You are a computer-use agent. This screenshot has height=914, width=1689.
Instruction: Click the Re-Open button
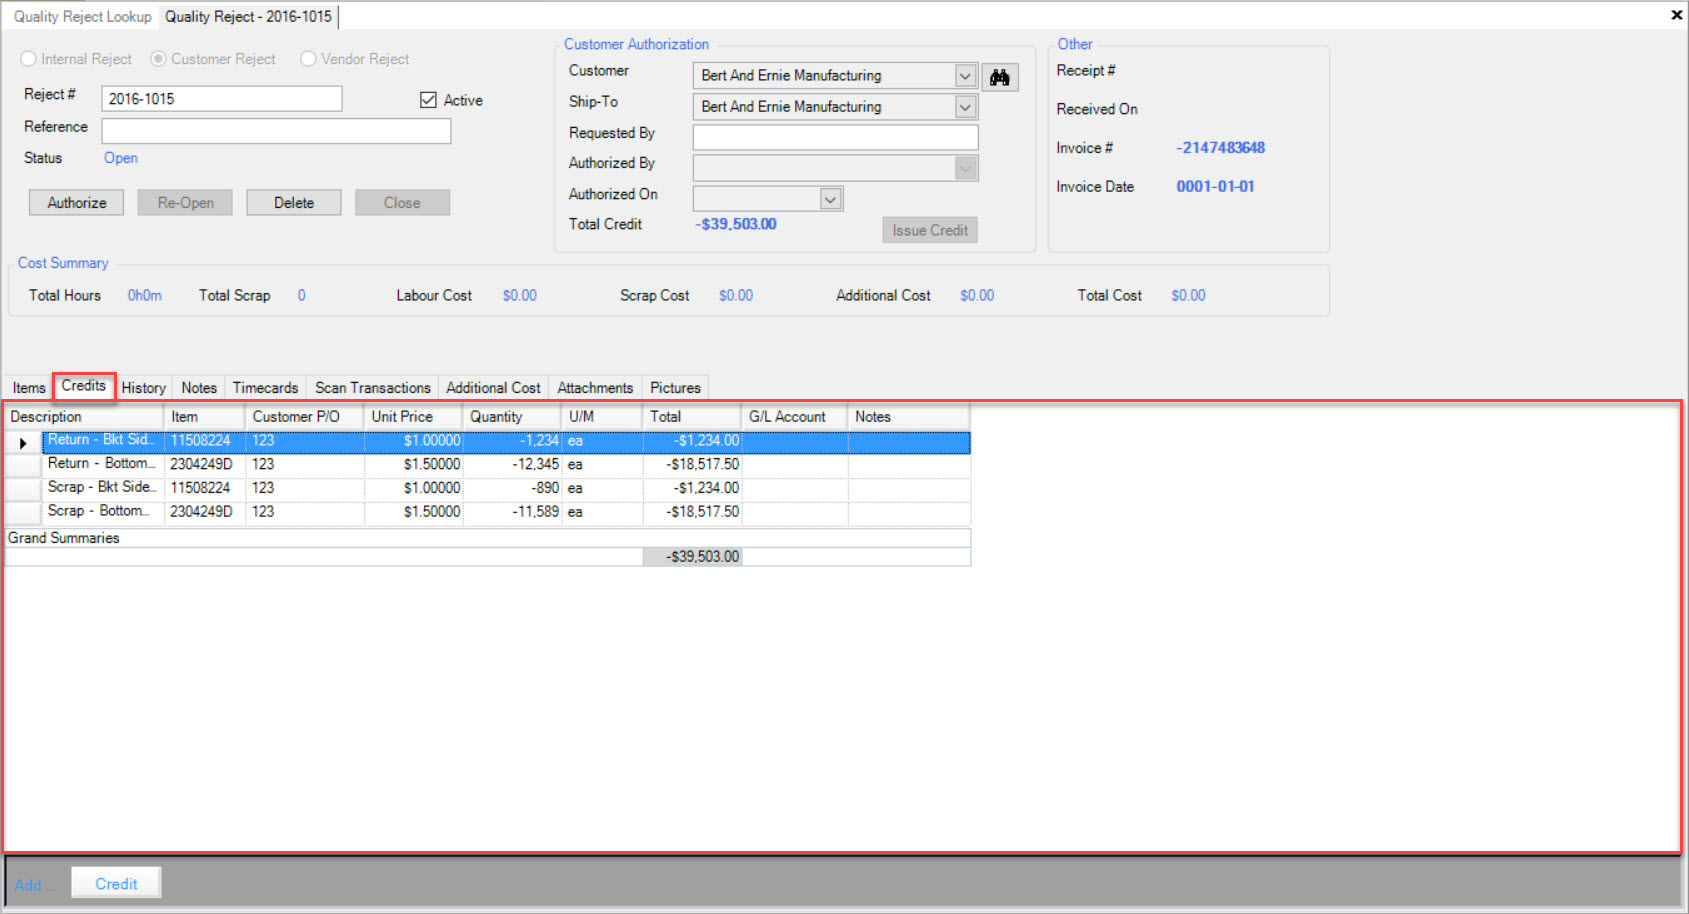pos(185,203)
